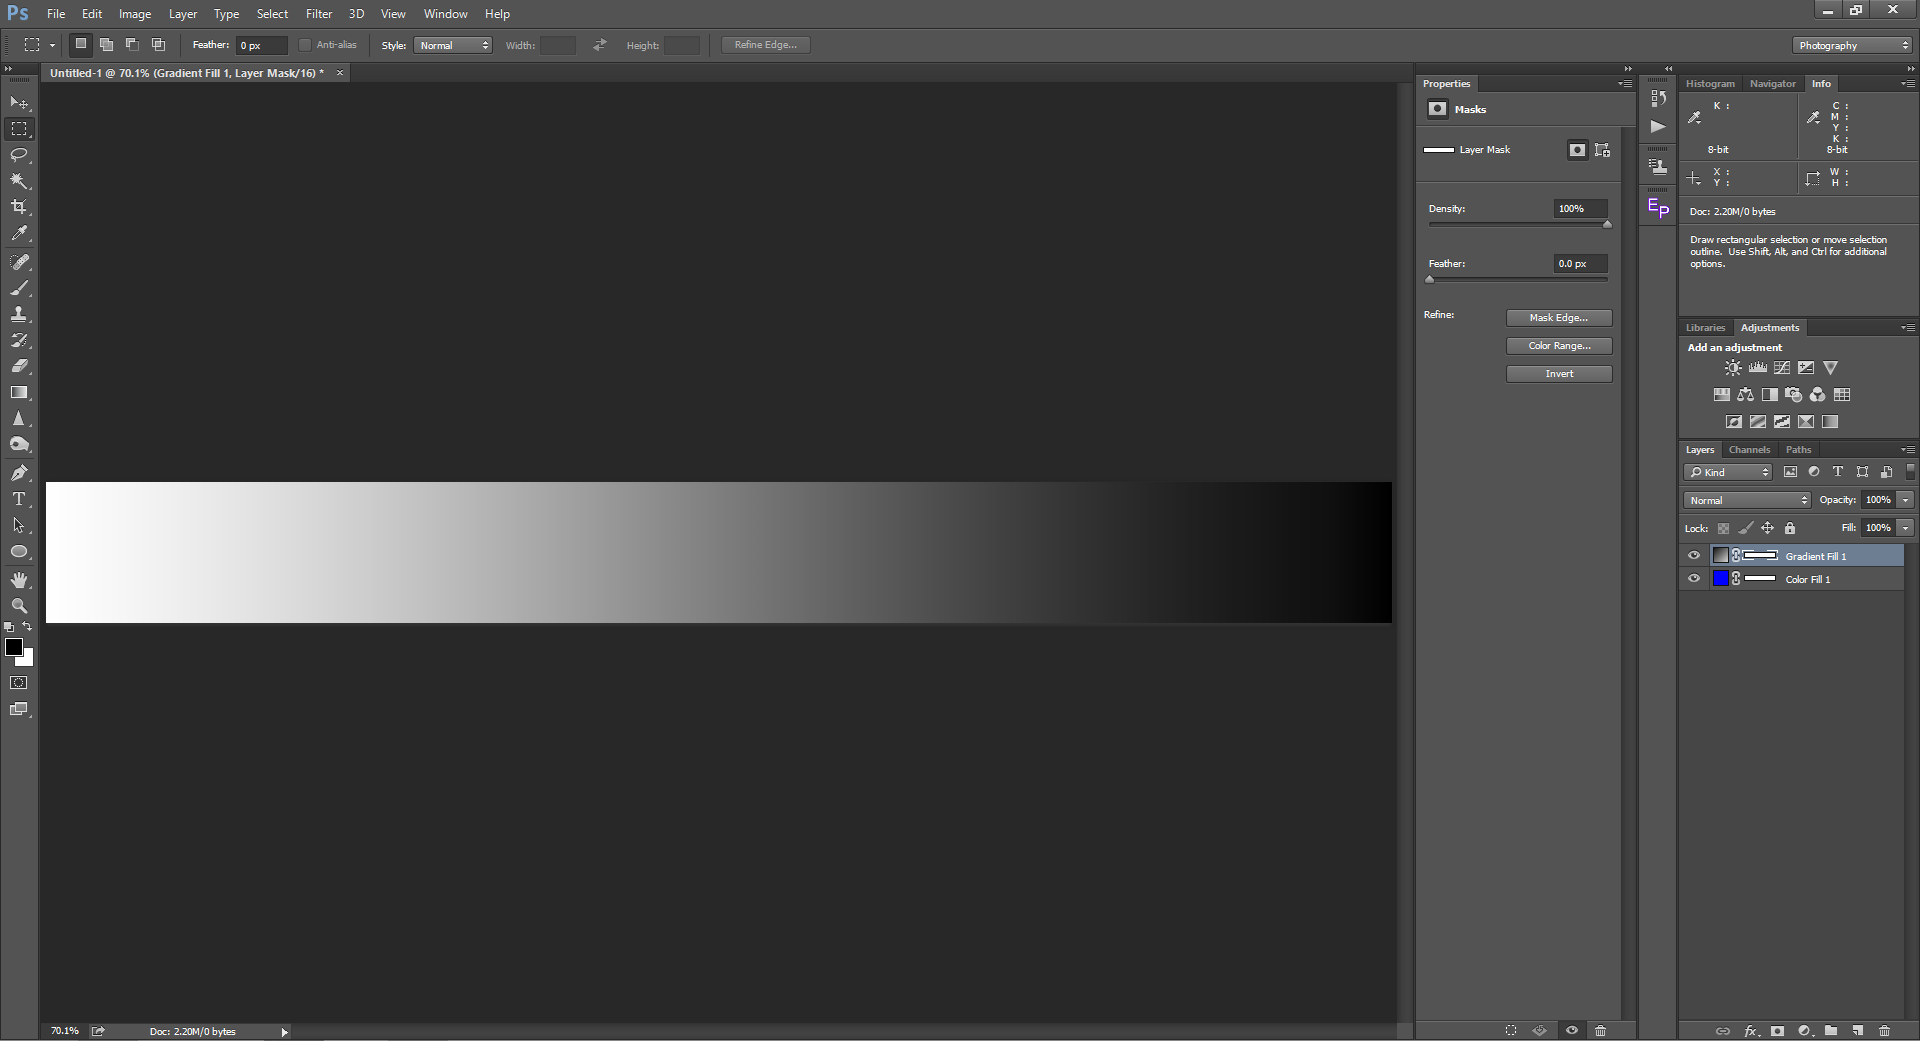Open the blend mode Normal dropdown
This screenshot has height=1041, width=1920.
click(1747, 500)
